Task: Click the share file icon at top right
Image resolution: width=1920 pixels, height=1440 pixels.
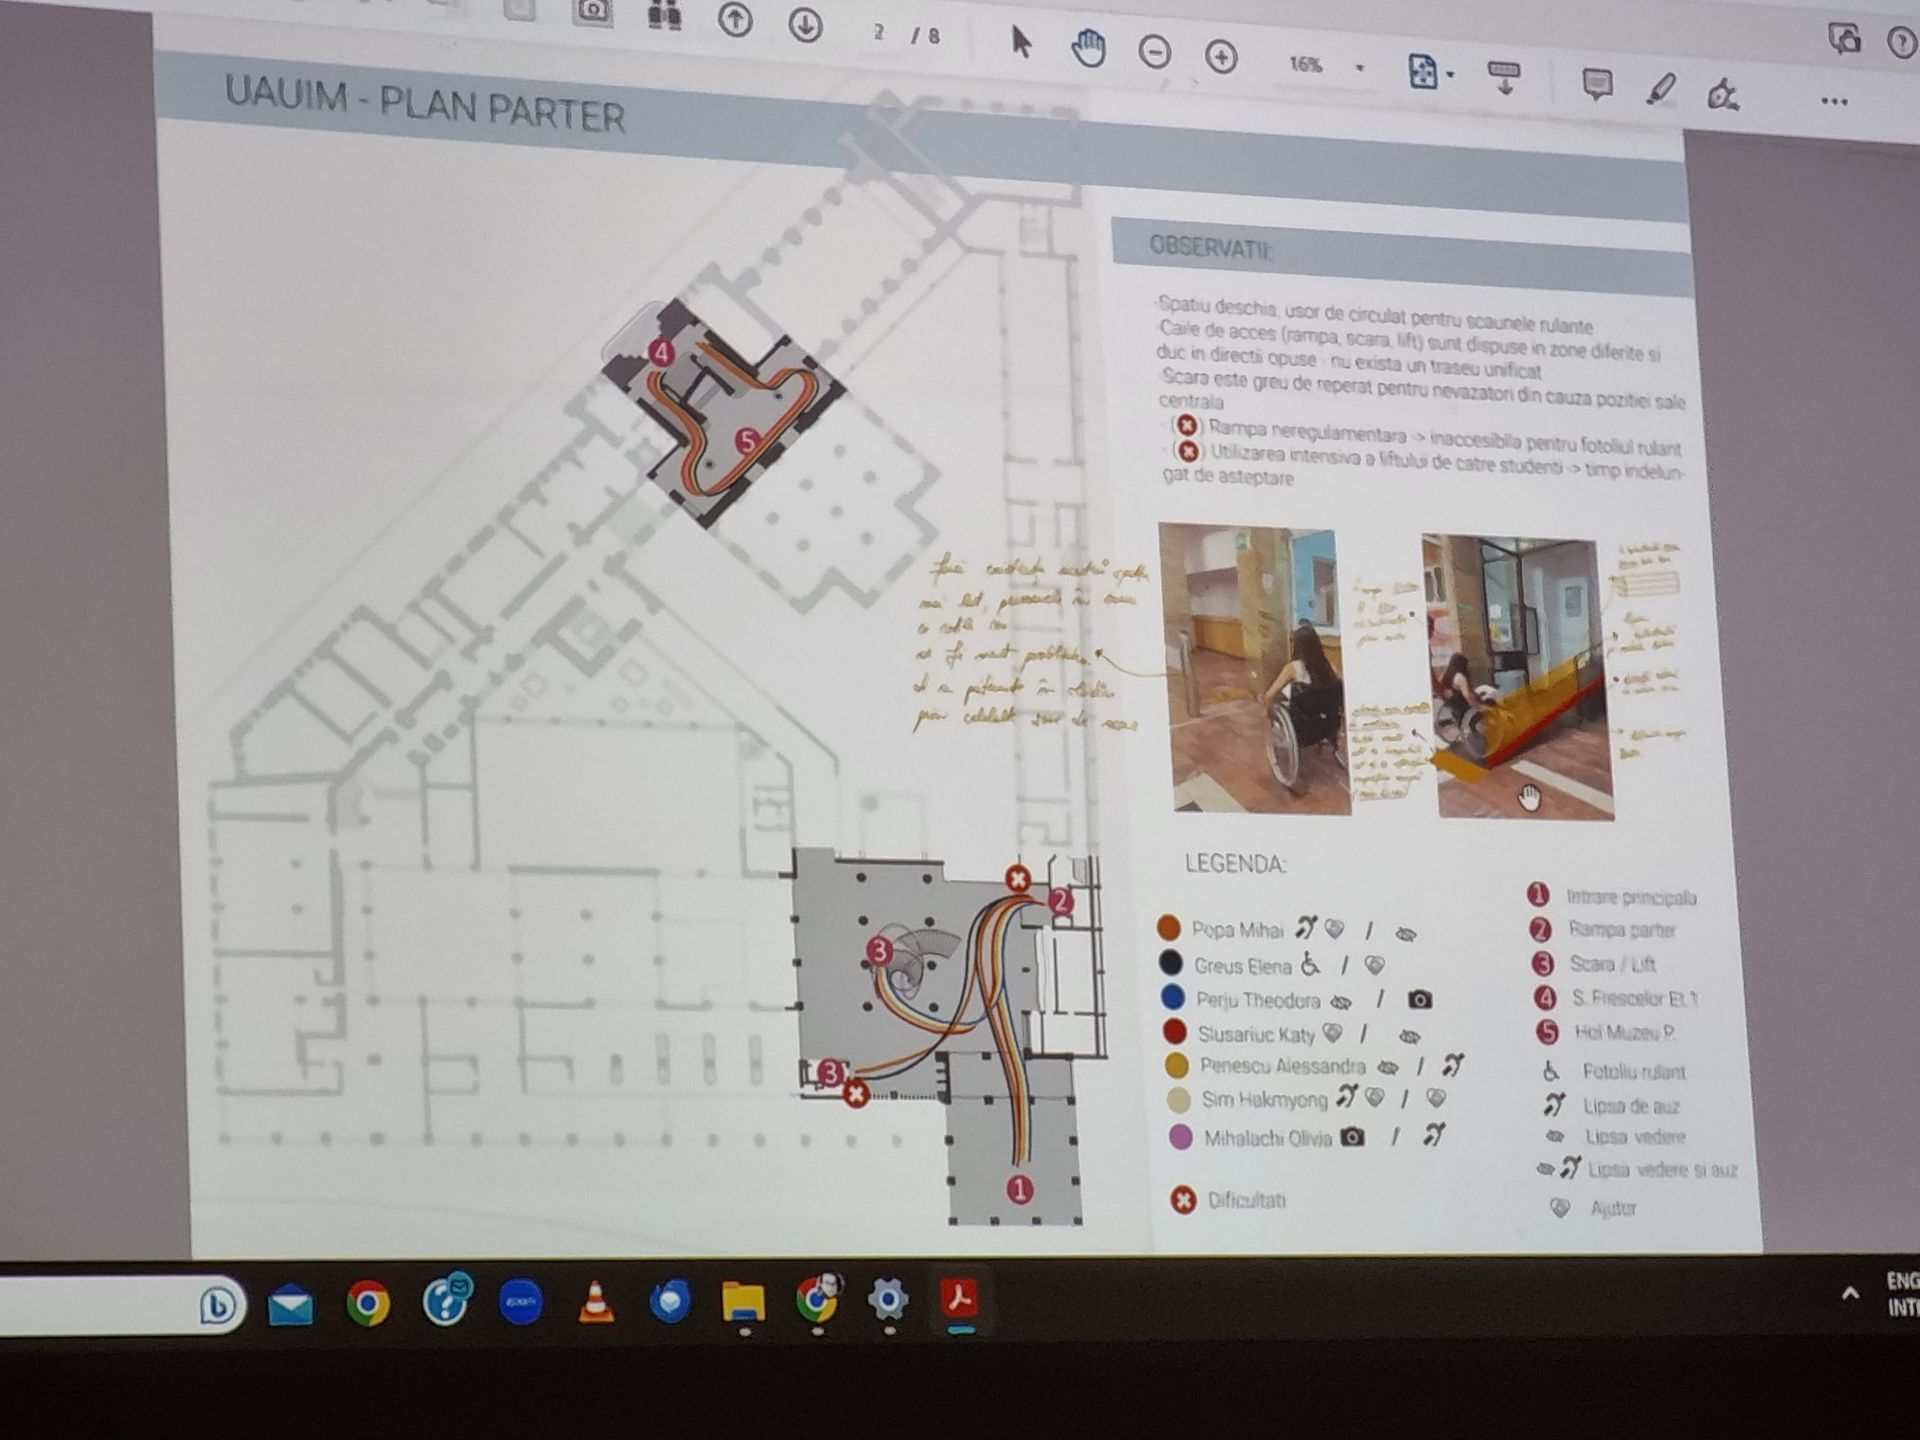Action: tap(1844, 38)
